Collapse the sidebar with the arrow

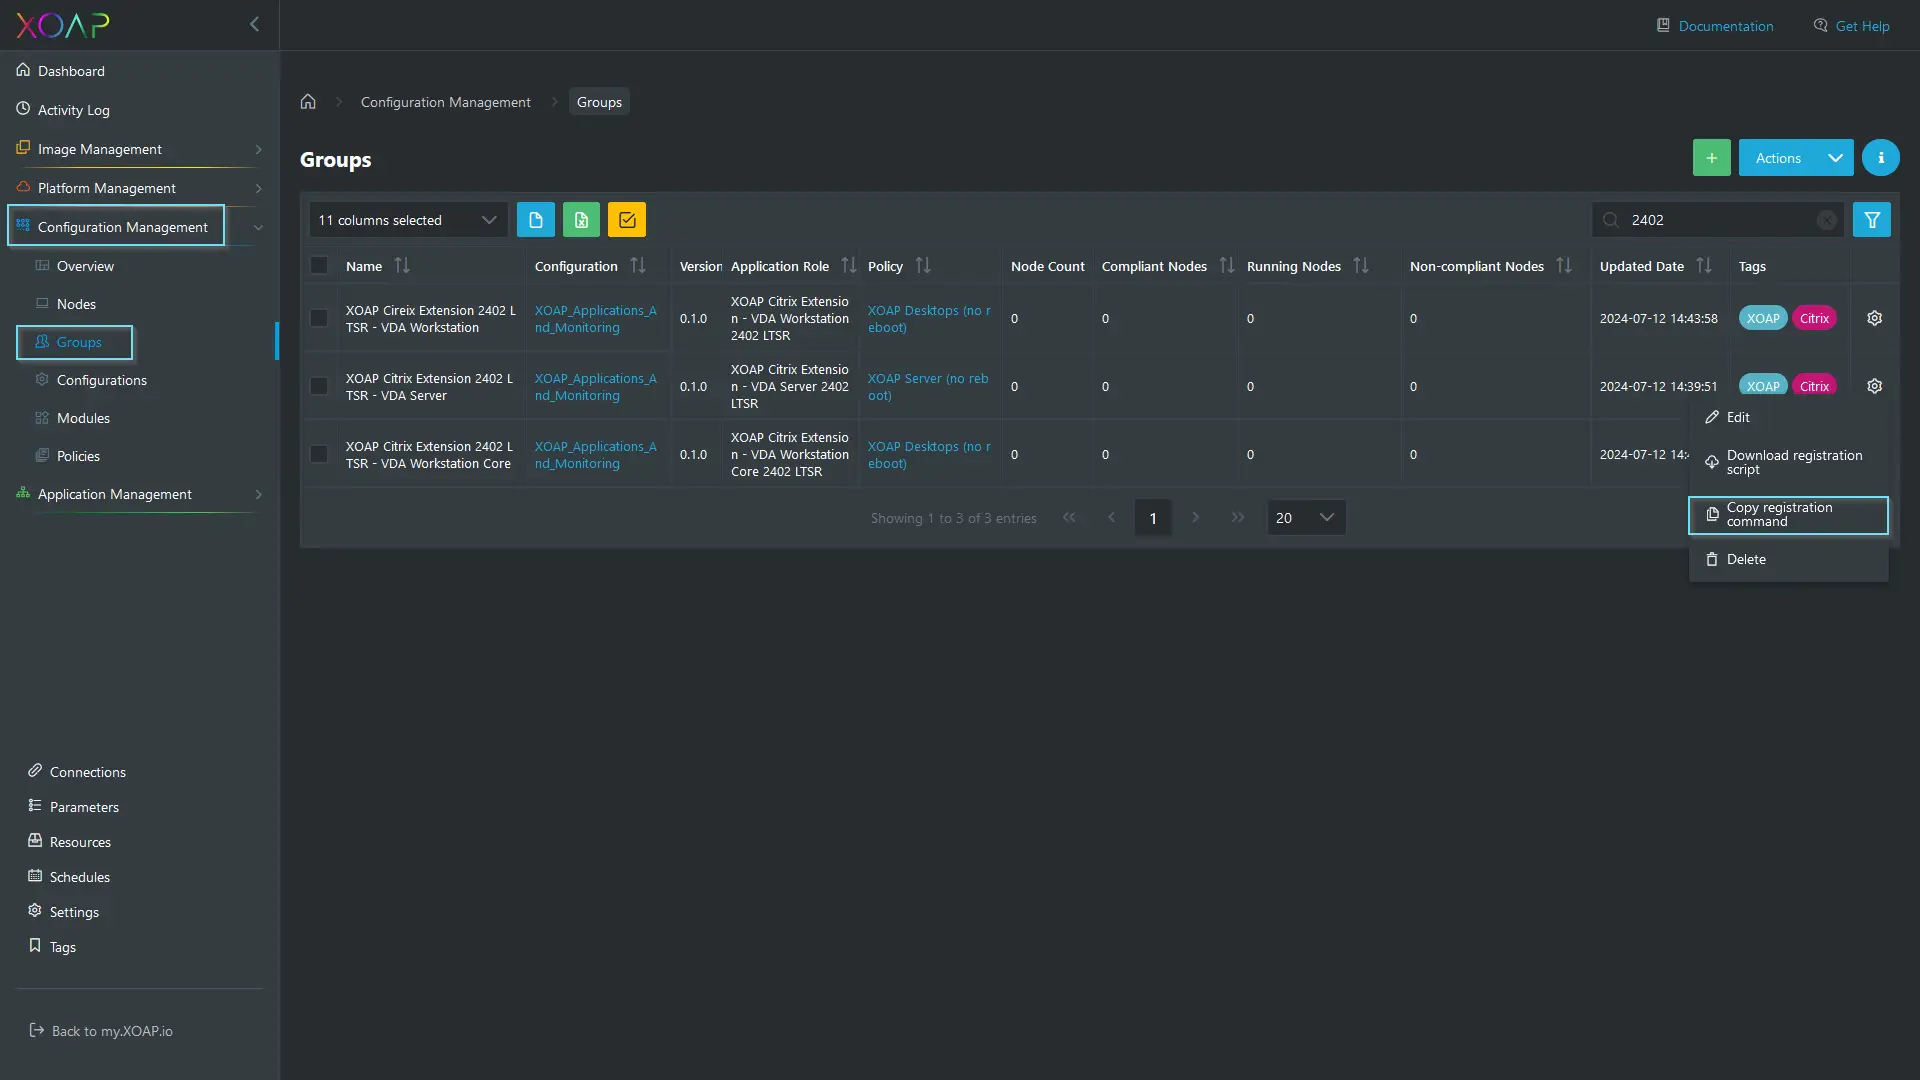(x=254, y=24)
